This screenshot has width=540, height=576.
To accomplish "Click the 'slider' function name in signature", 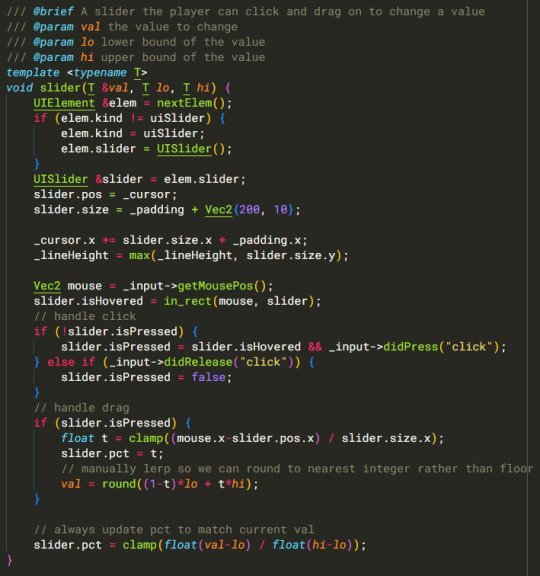I will pyautogui.click(x=61, y=88).
